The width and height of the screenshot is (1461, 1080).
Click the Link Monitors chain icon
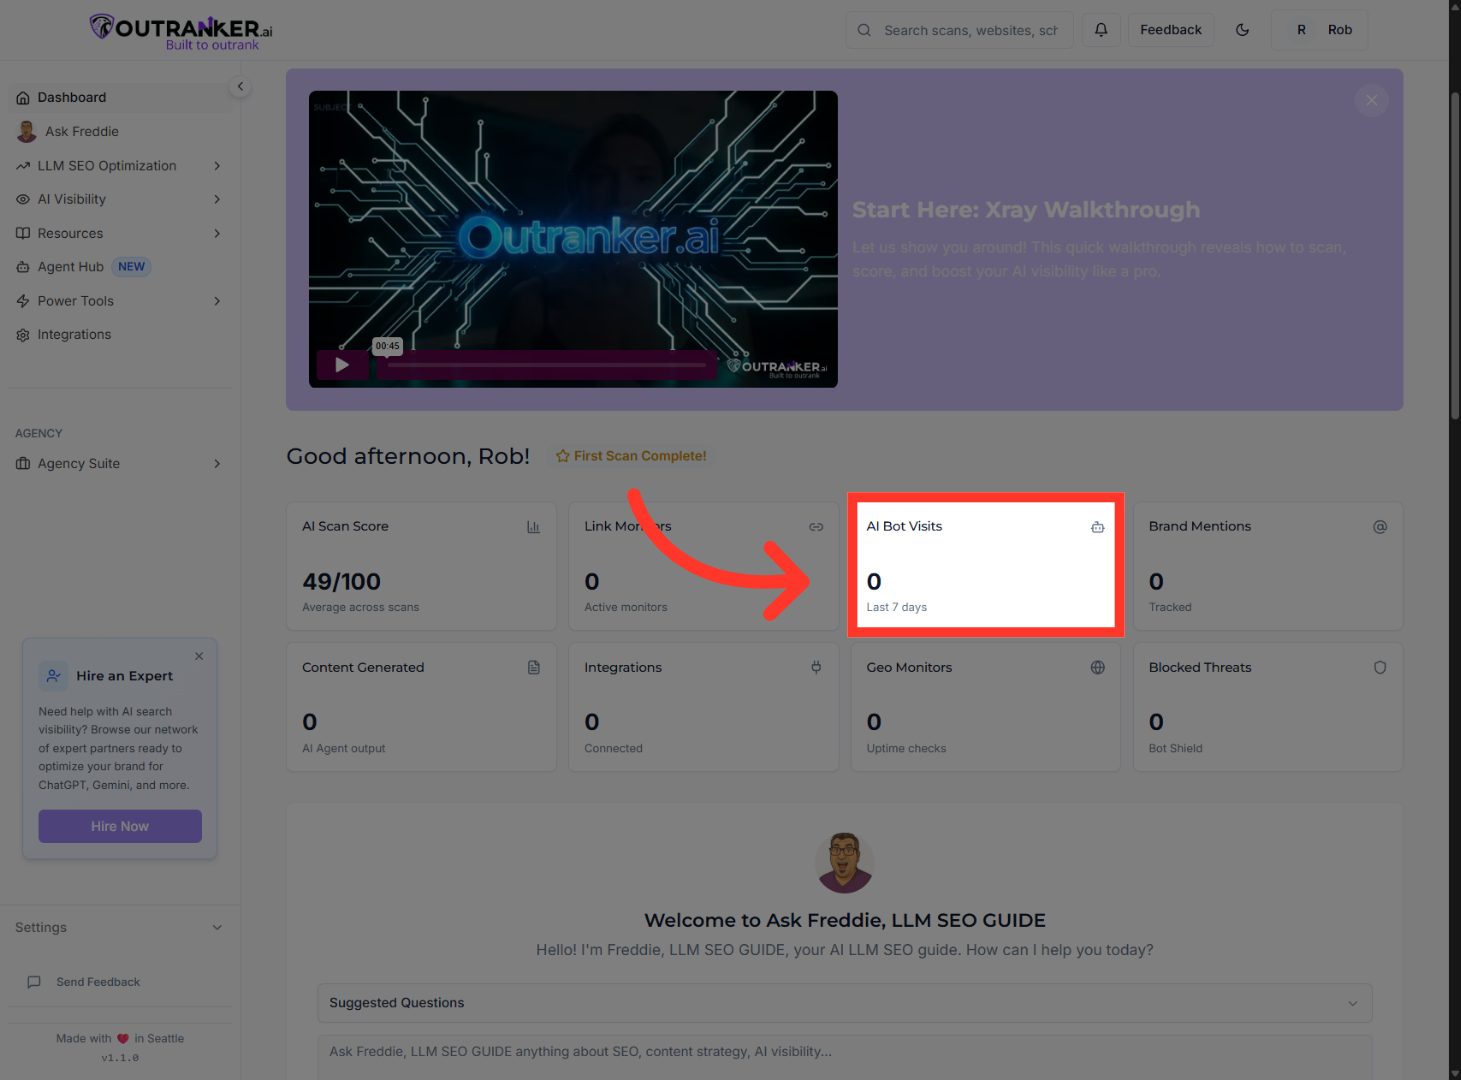point(816,527)
